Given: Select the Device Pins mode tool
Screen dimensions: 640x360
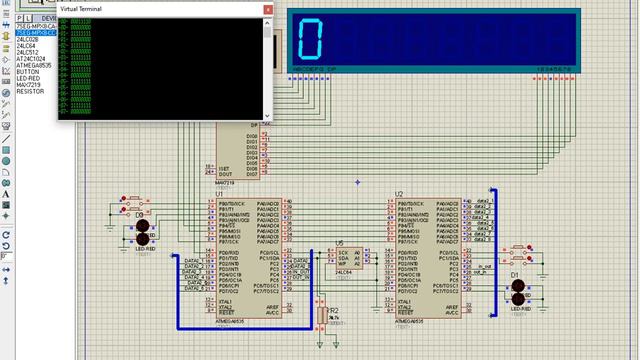Looking at the screenshot, I should tap(6, 60).
